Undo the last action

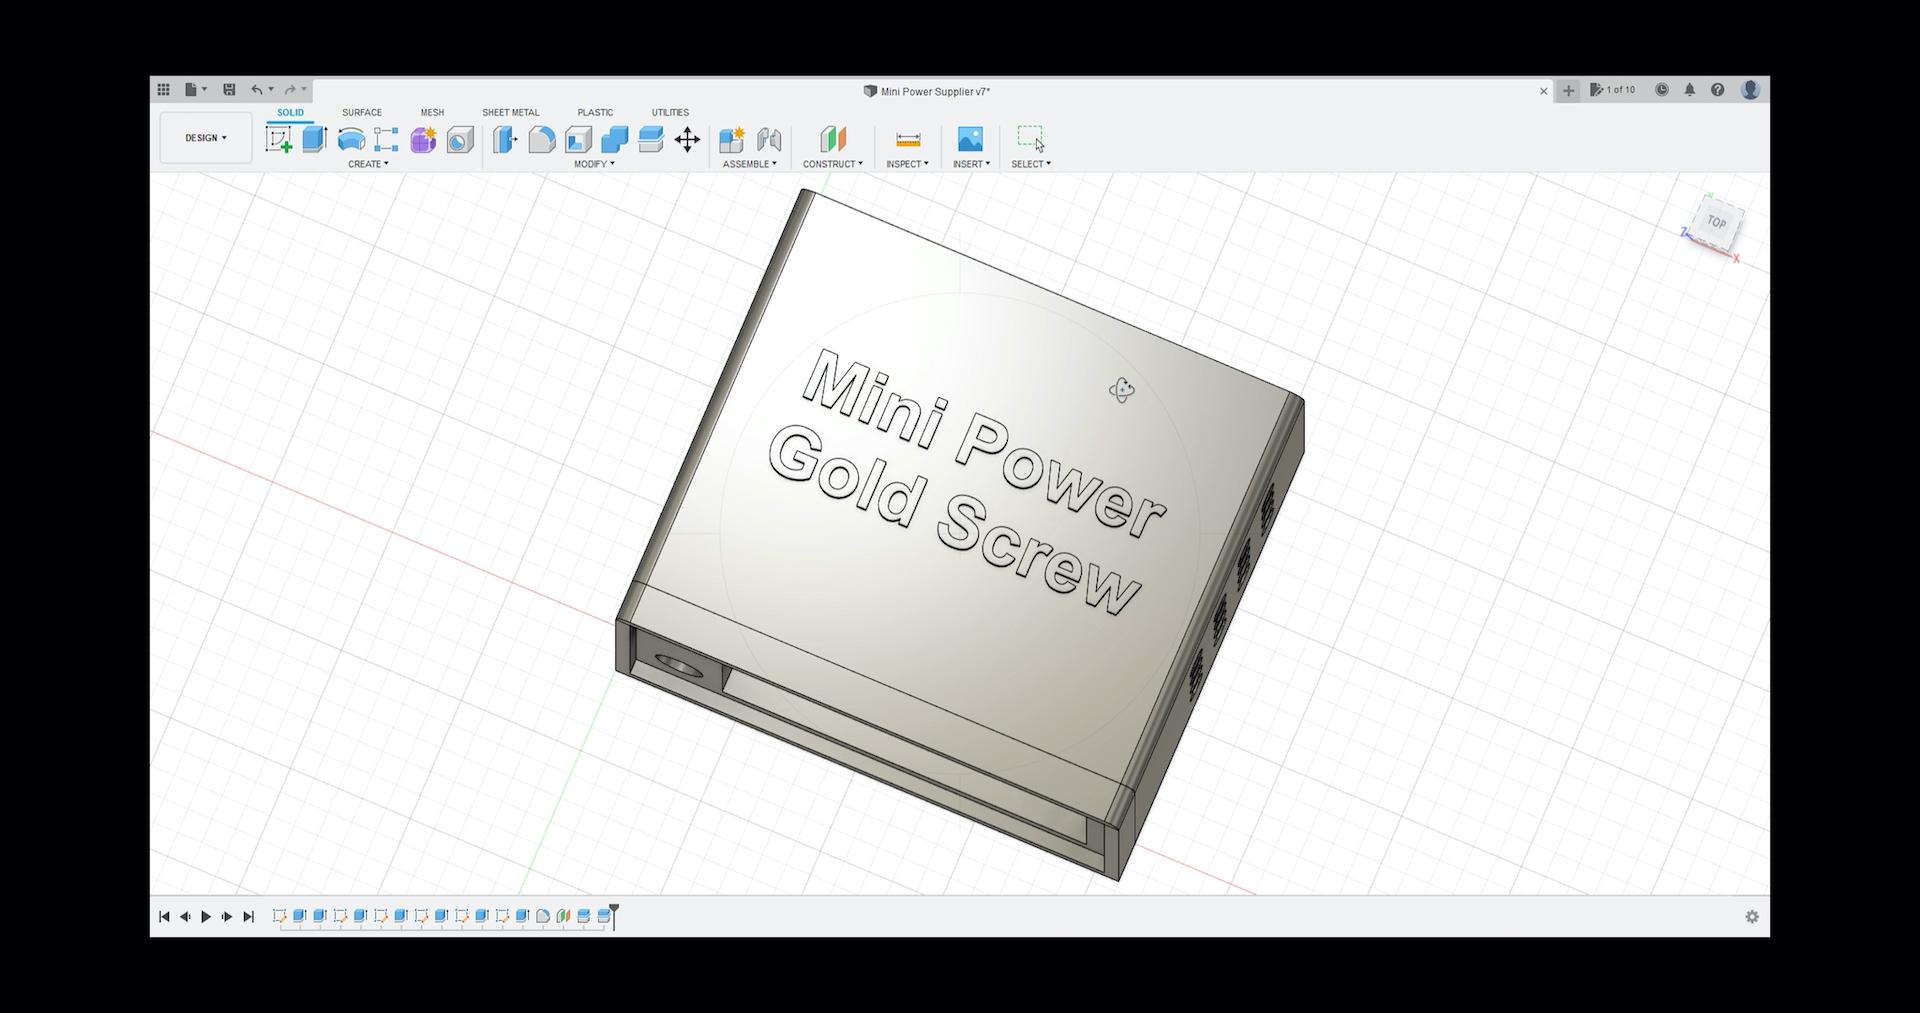pyautogui.click(x=257, y=90)
